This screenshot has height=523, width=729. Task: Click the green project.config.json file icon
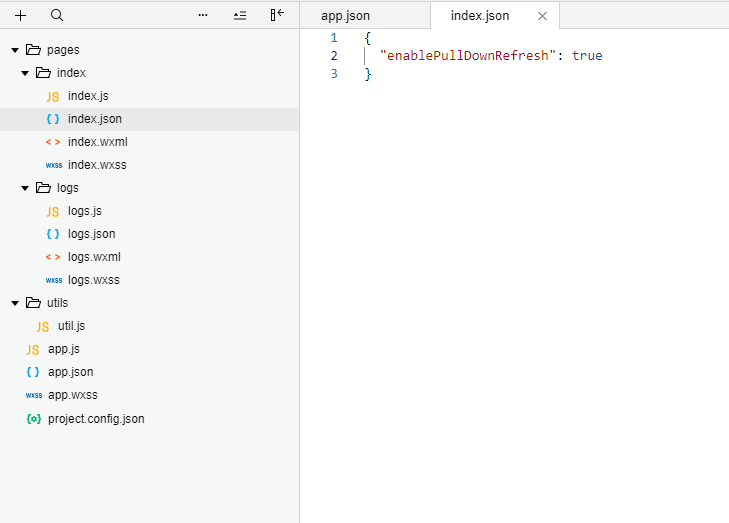(33, 419)
